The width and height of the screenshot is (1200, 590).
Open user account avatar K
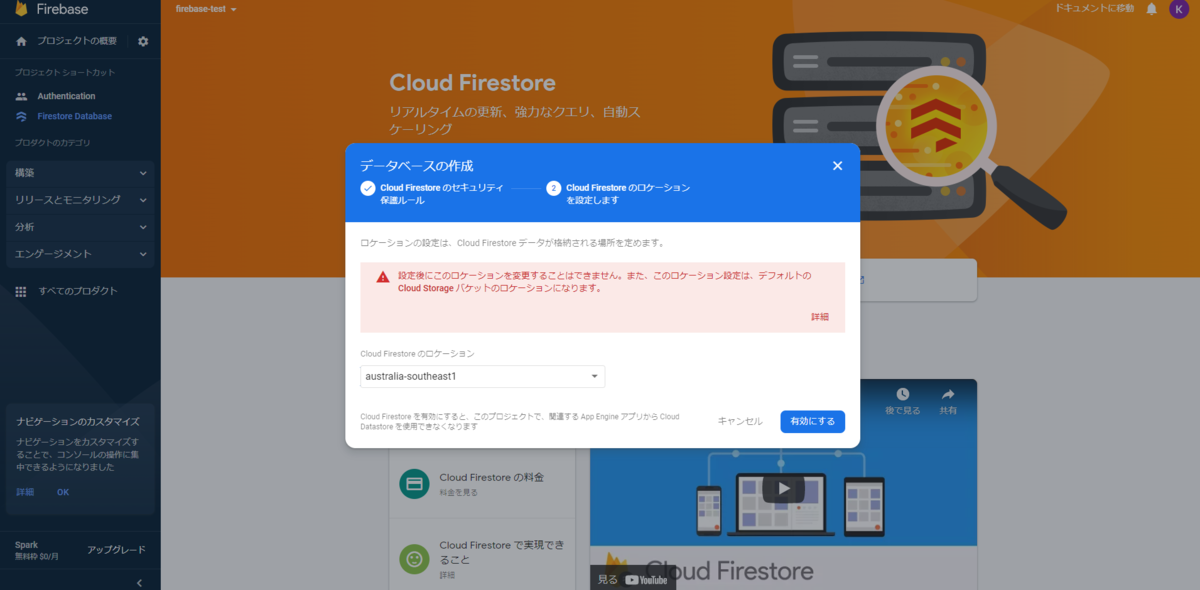click(x=1177, y=9)
